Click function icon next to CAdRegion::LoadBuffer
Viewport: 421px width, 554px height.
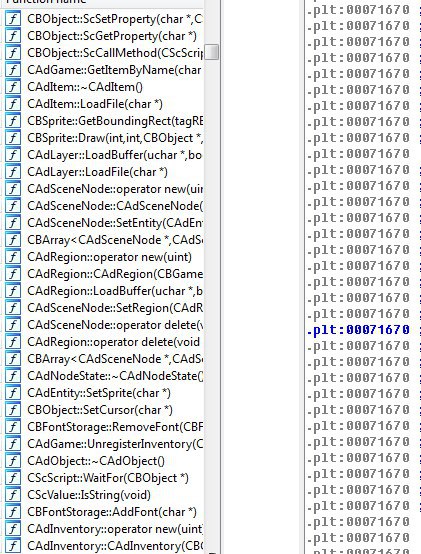(x=13, y=291)
